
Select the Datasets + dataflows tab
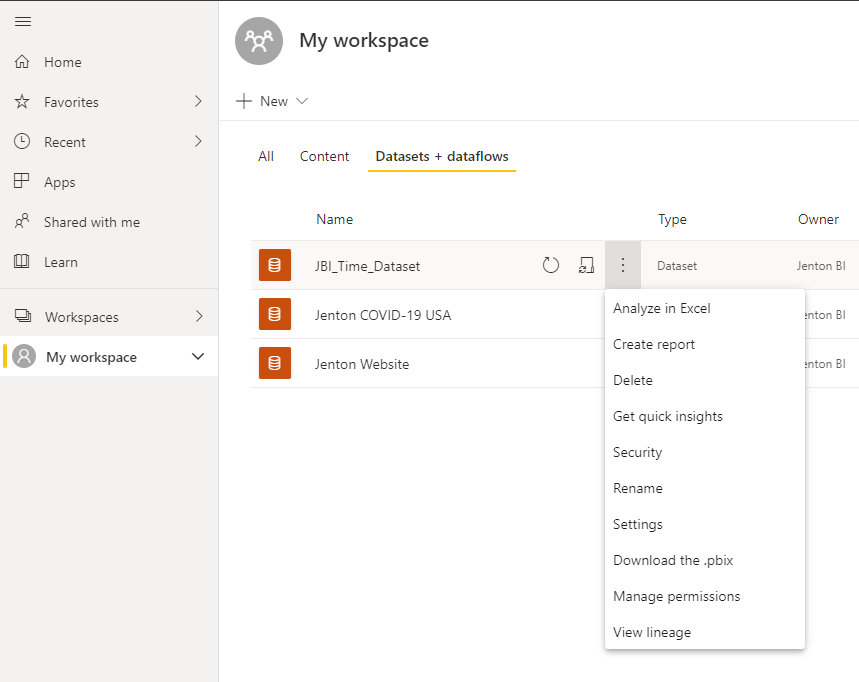click(442, 157)
